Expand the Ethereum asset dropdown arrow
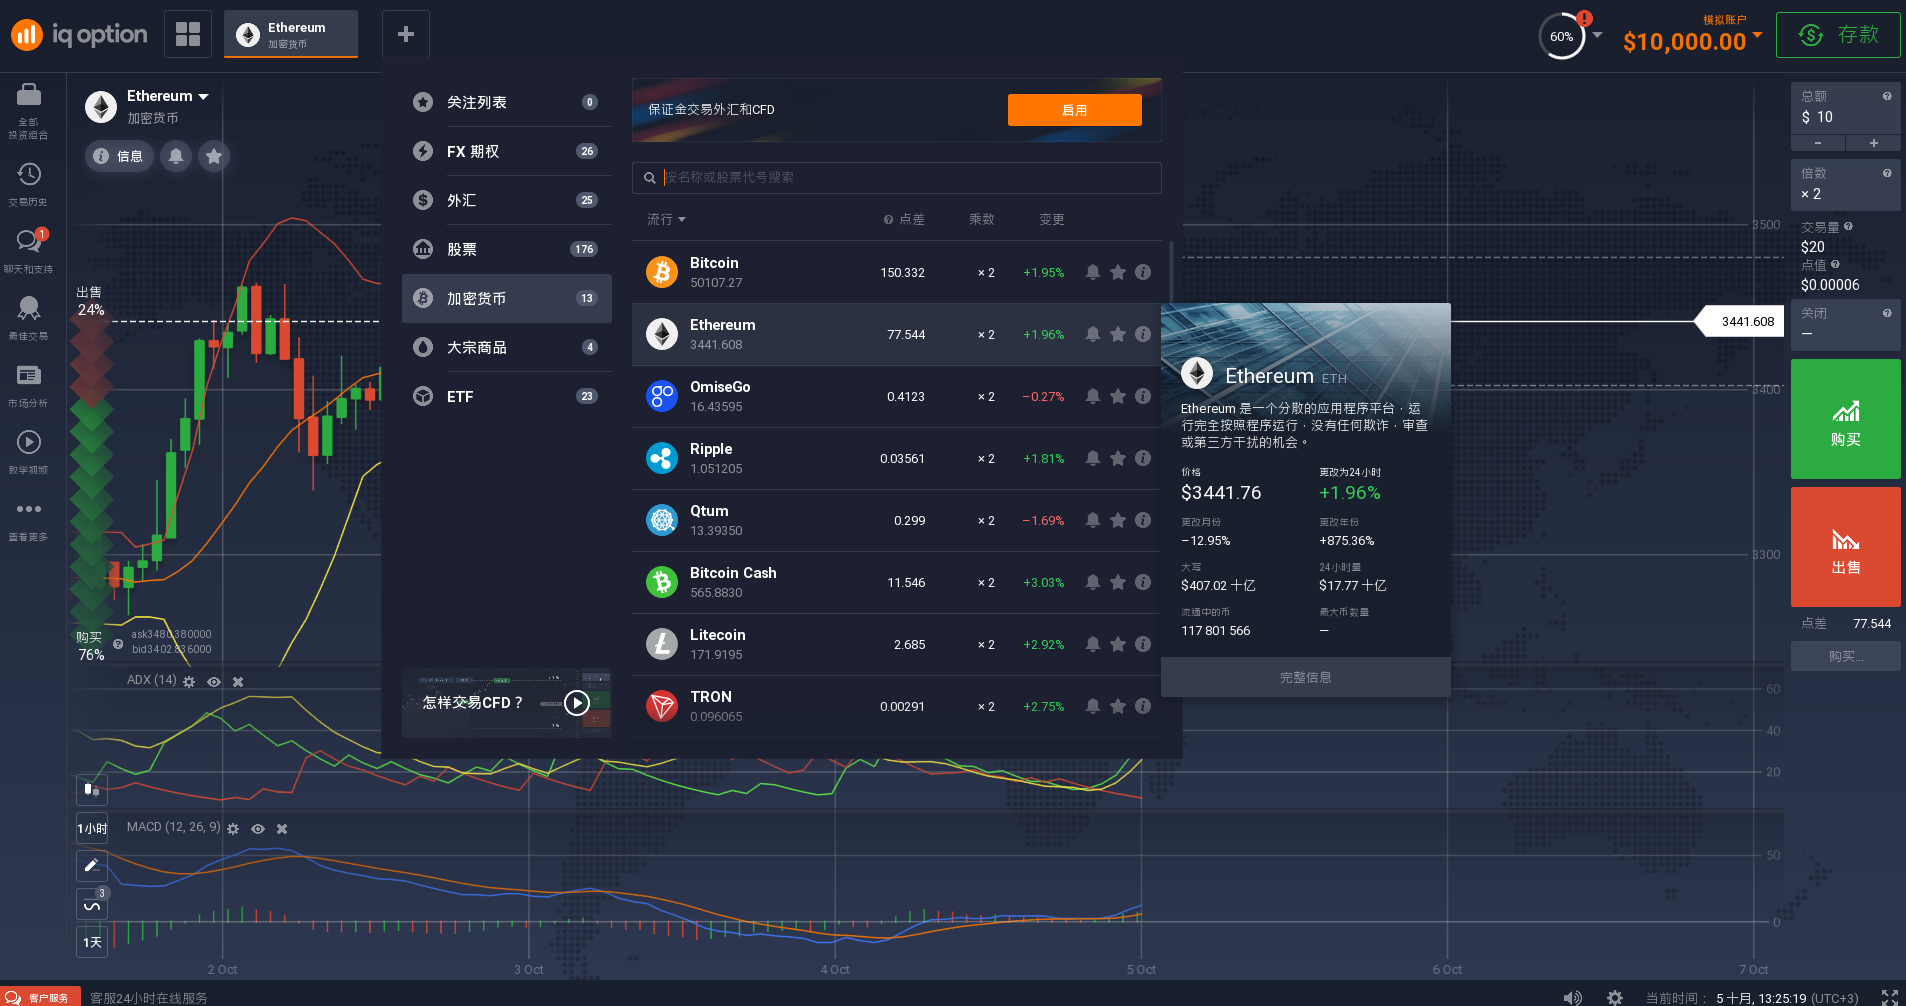The image size is (1906, 1006). click(204, 97)
